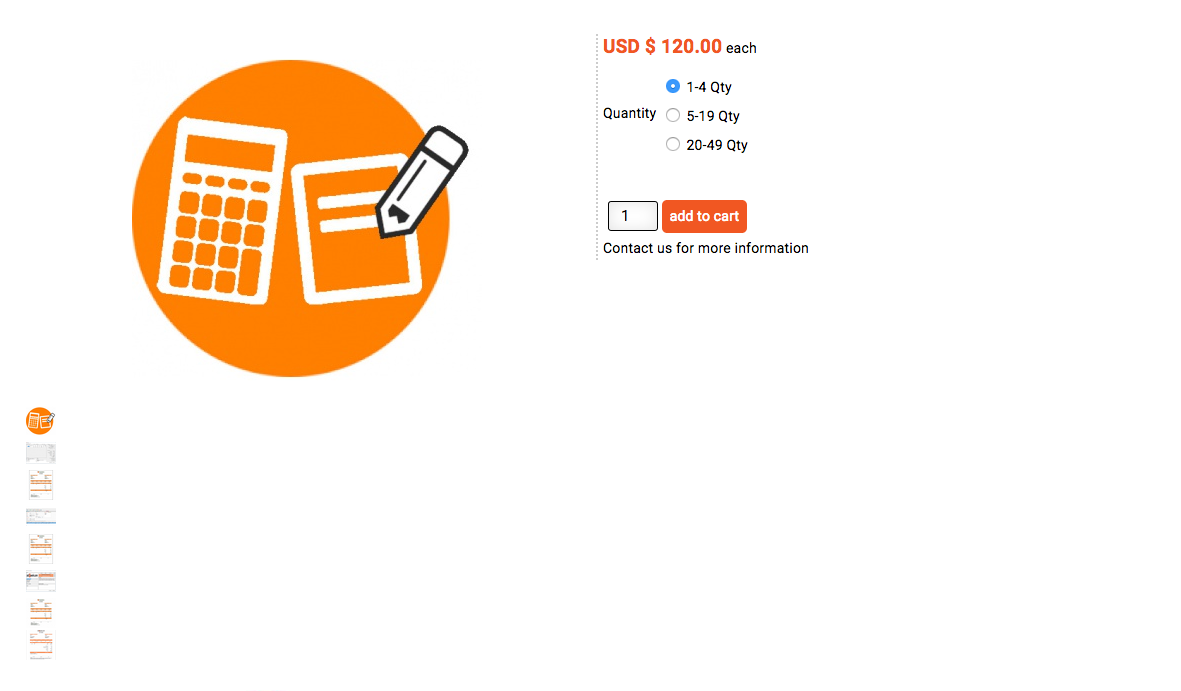Open the second thumbnail in the gallery strip
Screen dimensions: 1181x691
tap(40, 452)
